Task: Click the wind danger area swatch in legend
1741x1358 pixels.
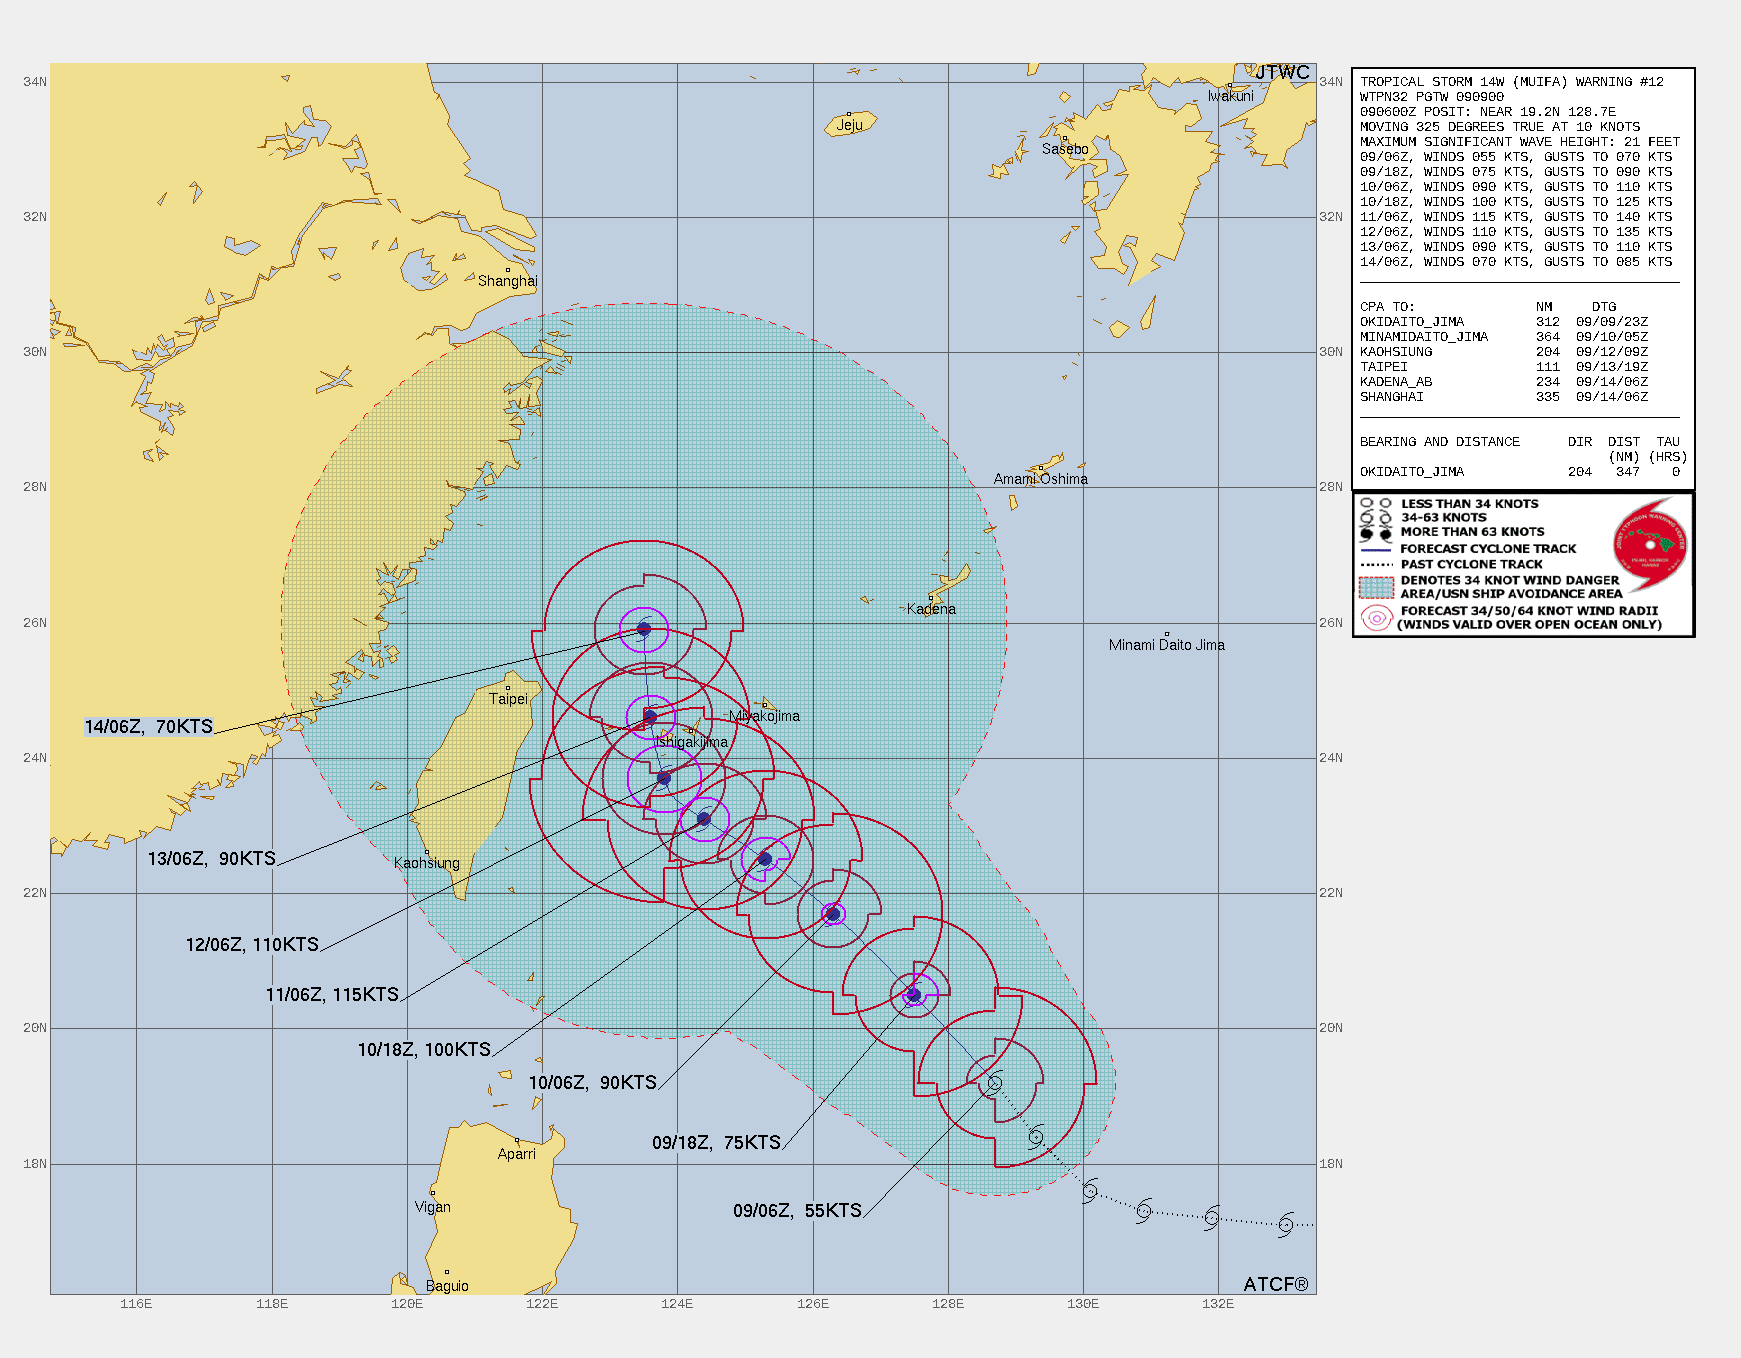Action: point(1377,587)
